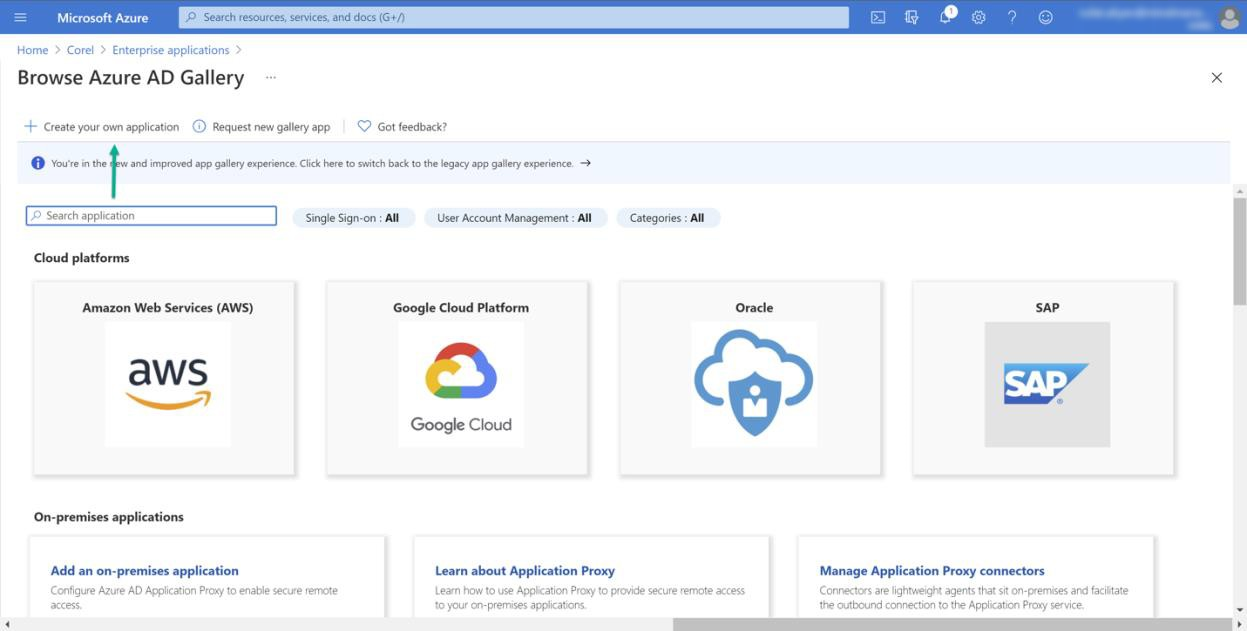
Task: Open Learn about Application Proxy link
Action: point(525,571)
